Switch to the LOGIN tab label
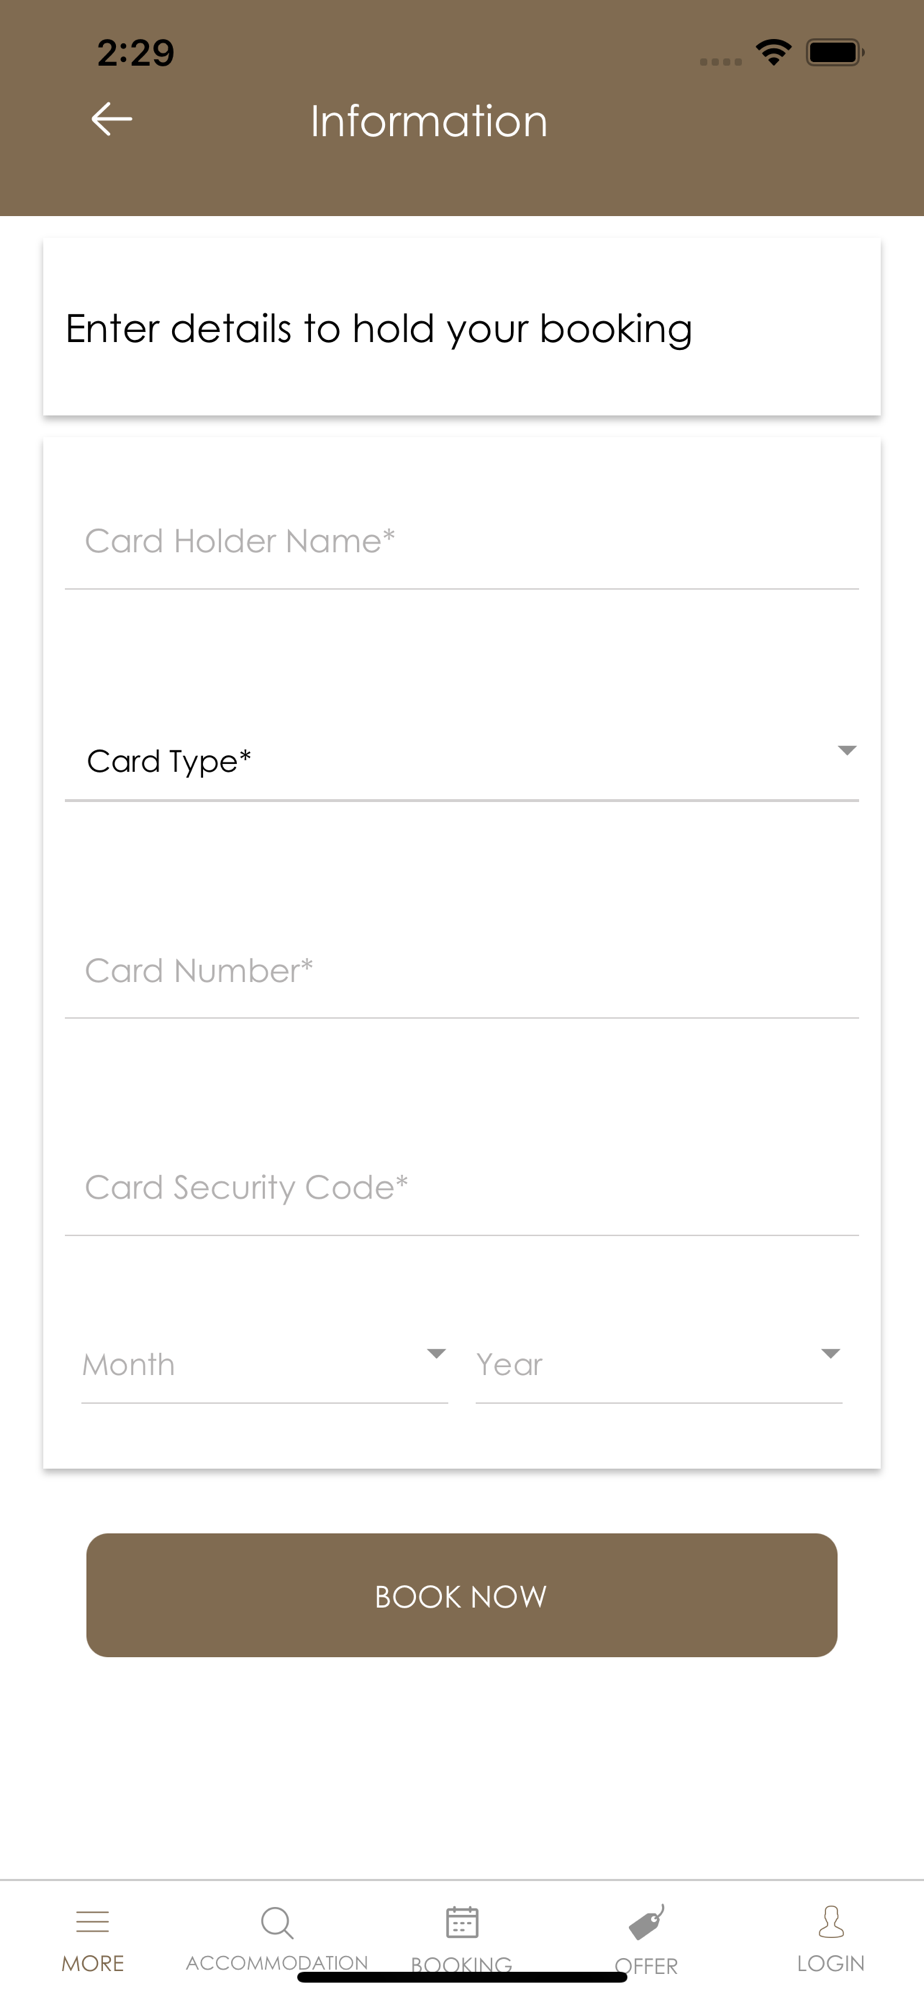 831,1963
